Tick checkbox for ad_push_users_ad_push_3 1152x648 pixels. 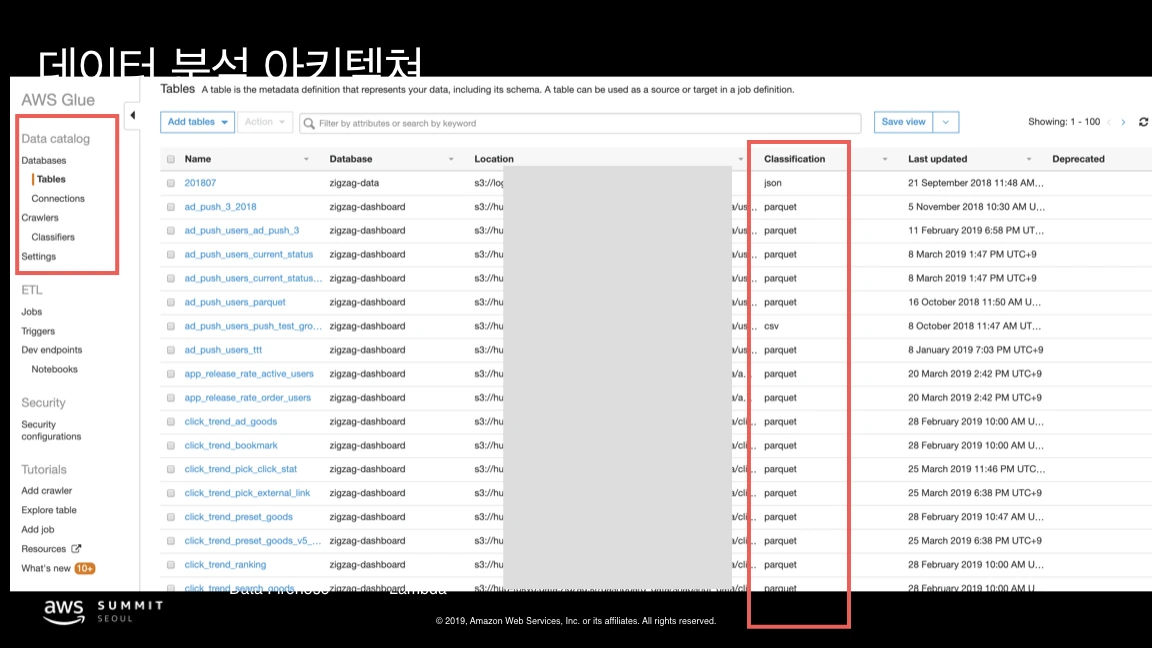tap(170, 231)
